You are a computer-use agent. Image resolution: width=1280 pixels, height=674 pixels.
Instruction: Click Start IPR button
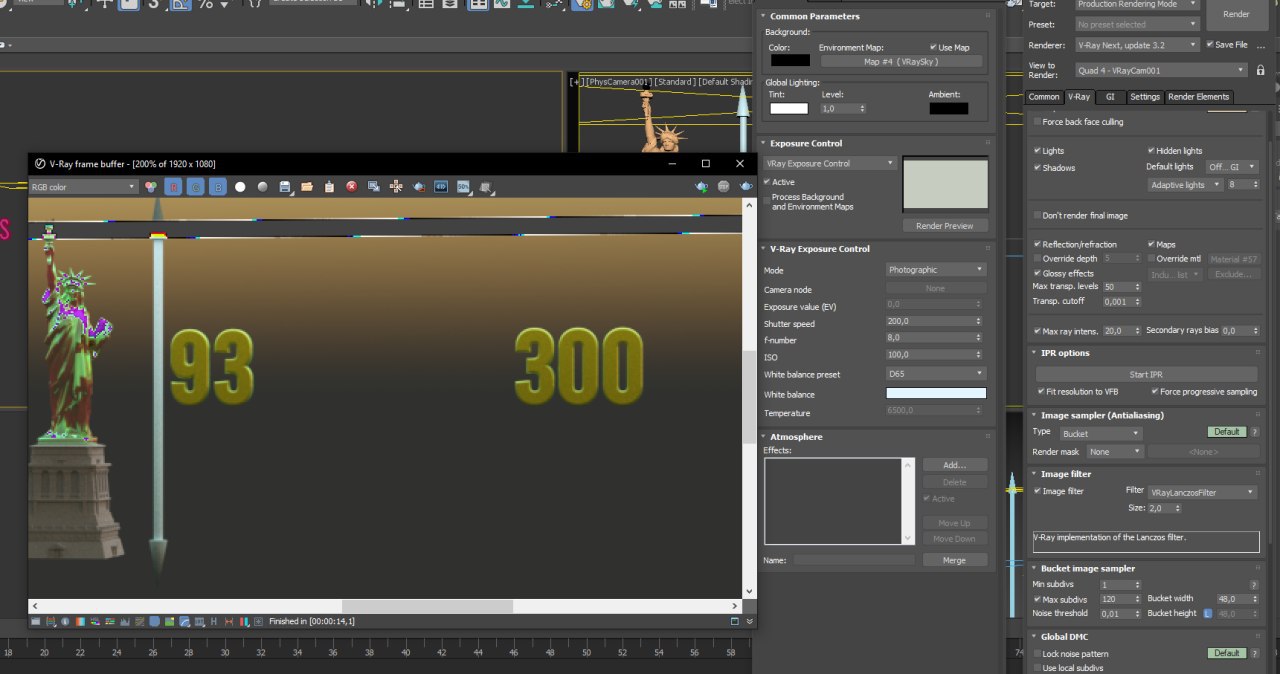coord(1145,374)
